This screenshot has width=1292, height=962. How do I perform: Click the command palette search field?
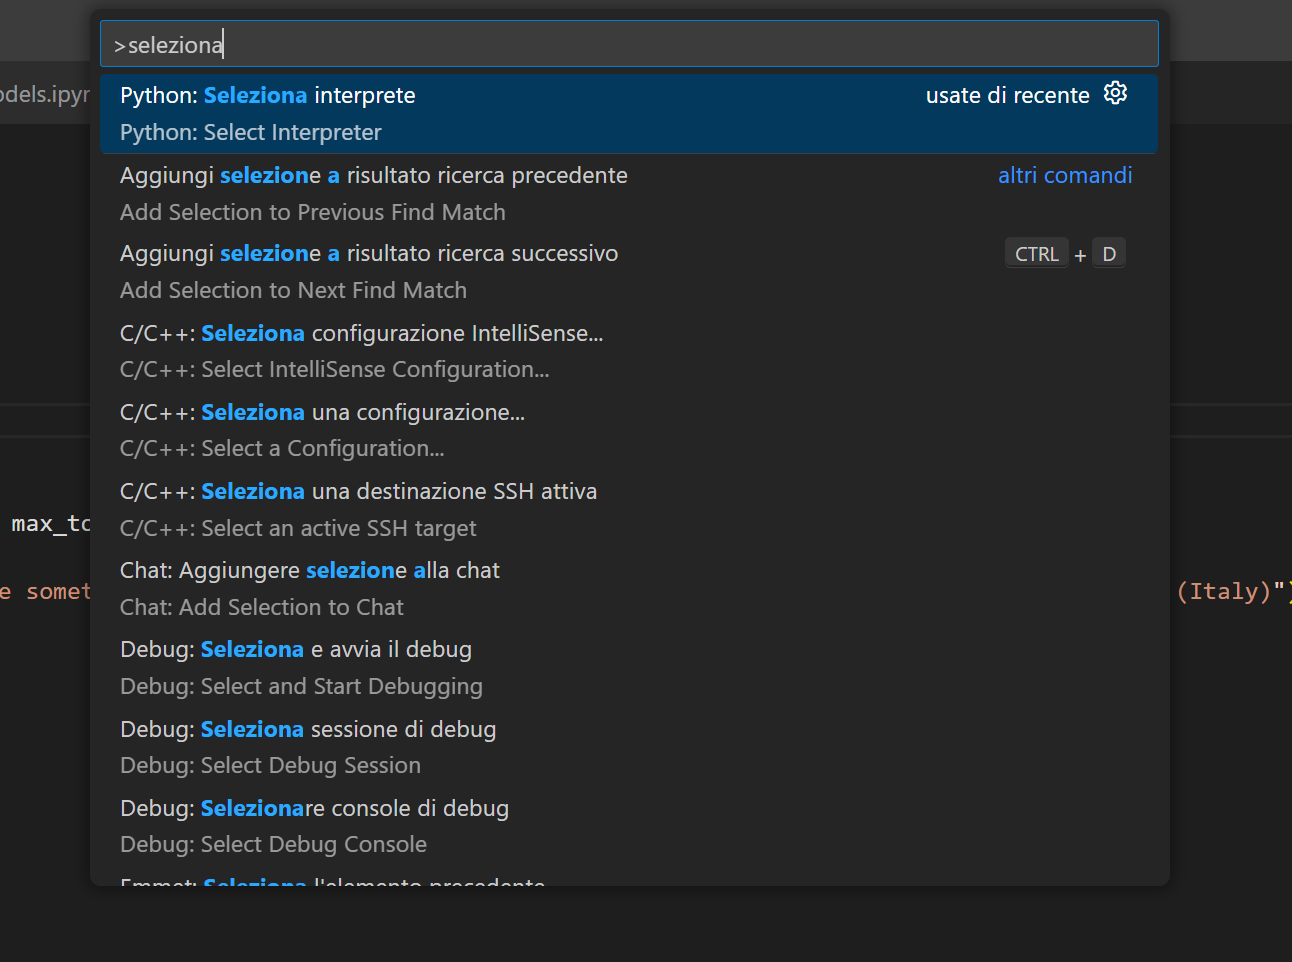[x=629, y=44]
